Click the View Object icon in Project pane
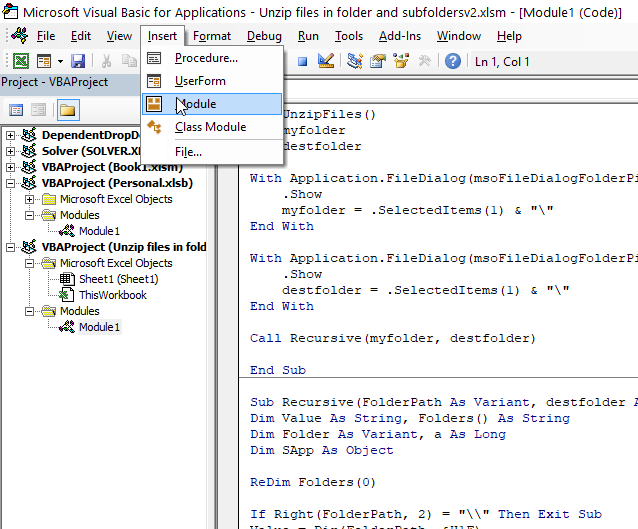This screenshot has width=638, height=529. [x=39, y=110]
